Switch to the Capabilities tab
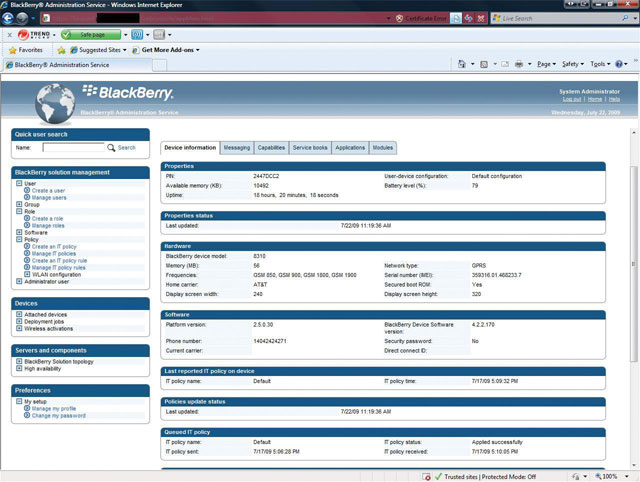640x482 pixels. 271,148
